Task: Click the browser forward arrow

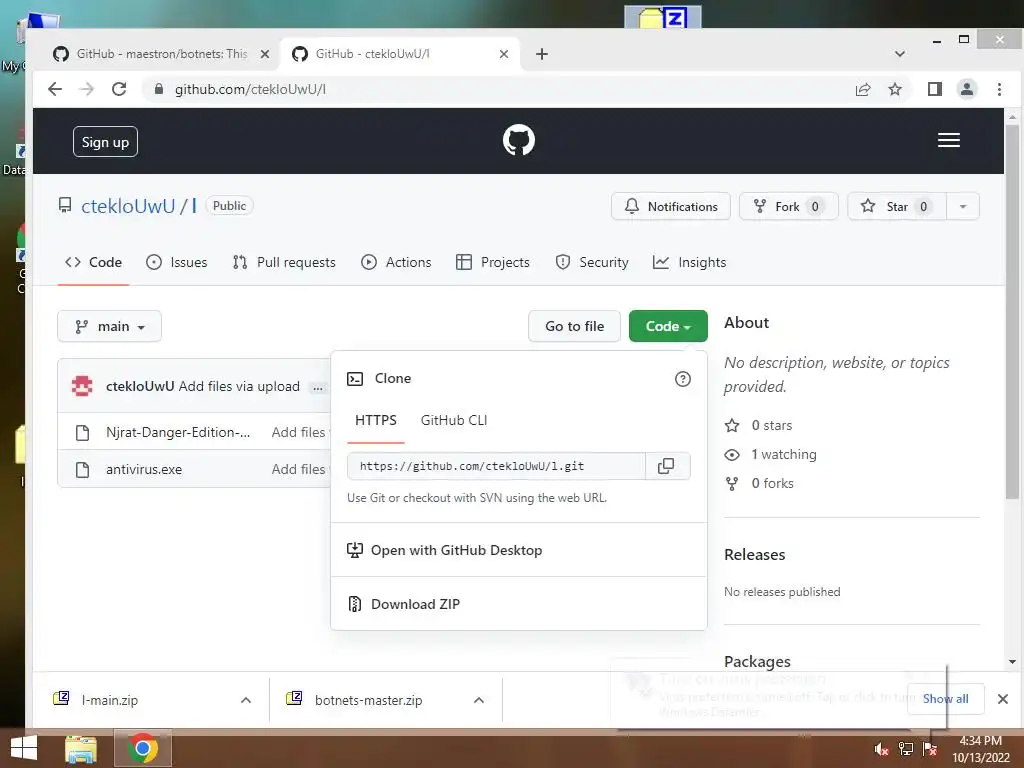Action: 86,89
